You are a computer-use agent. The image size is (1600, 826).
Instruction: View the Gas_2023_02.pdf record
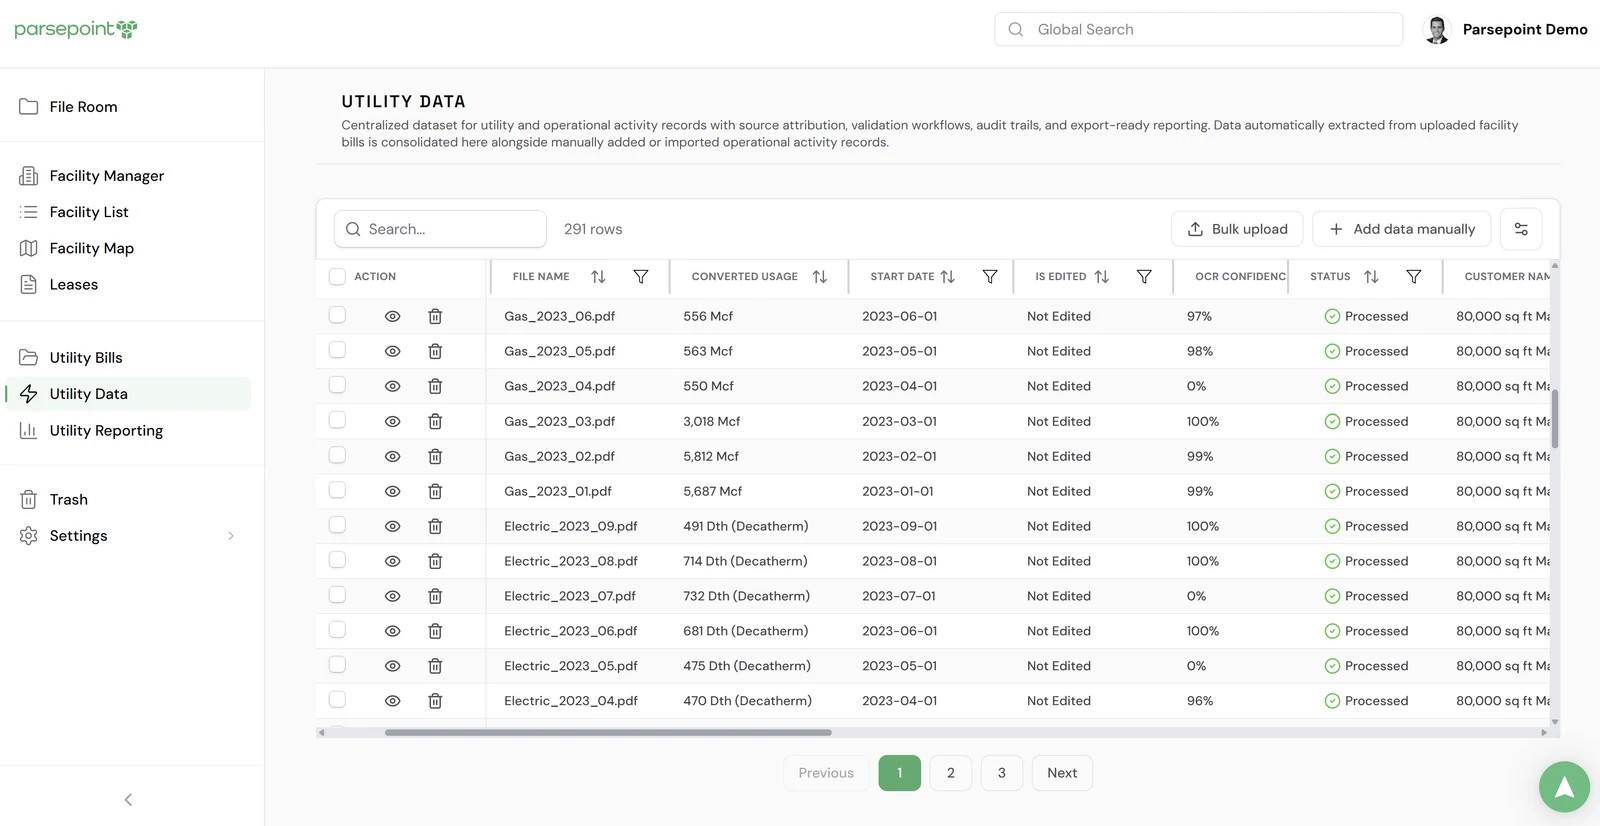point(392,456)
